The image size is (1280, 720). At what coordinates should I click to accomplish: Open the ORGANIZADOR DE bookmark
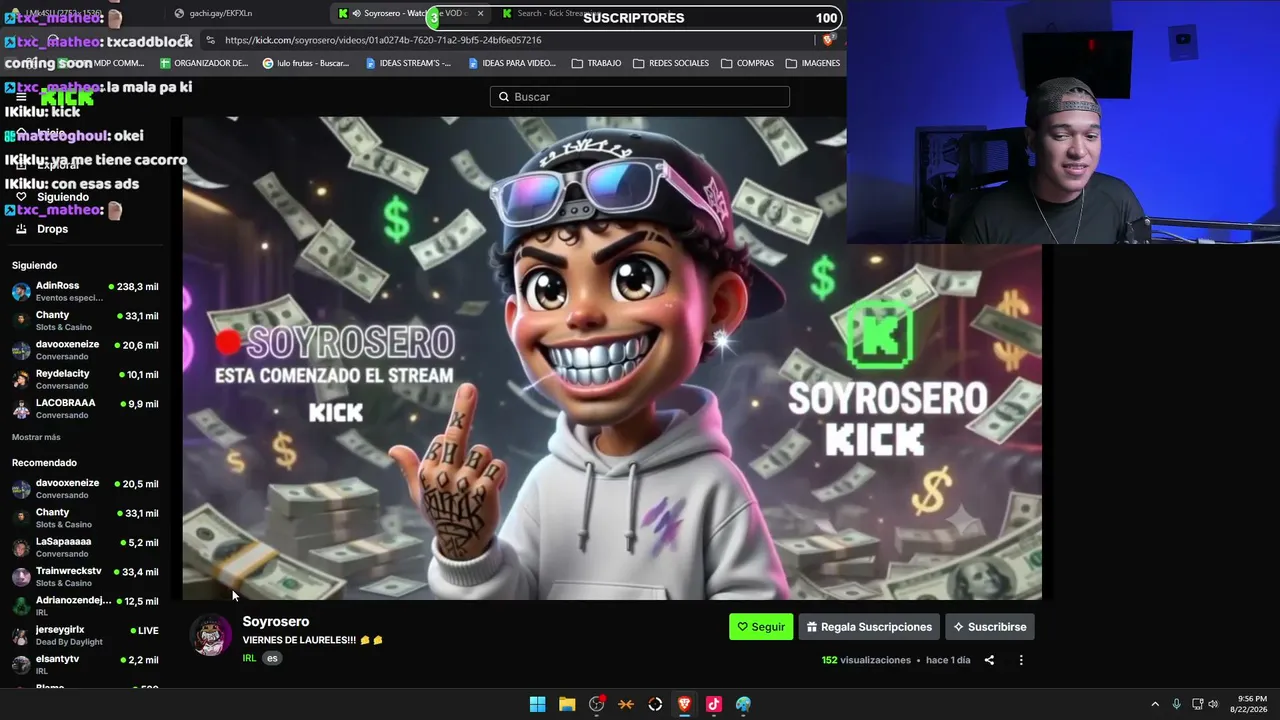click(203, 63)
